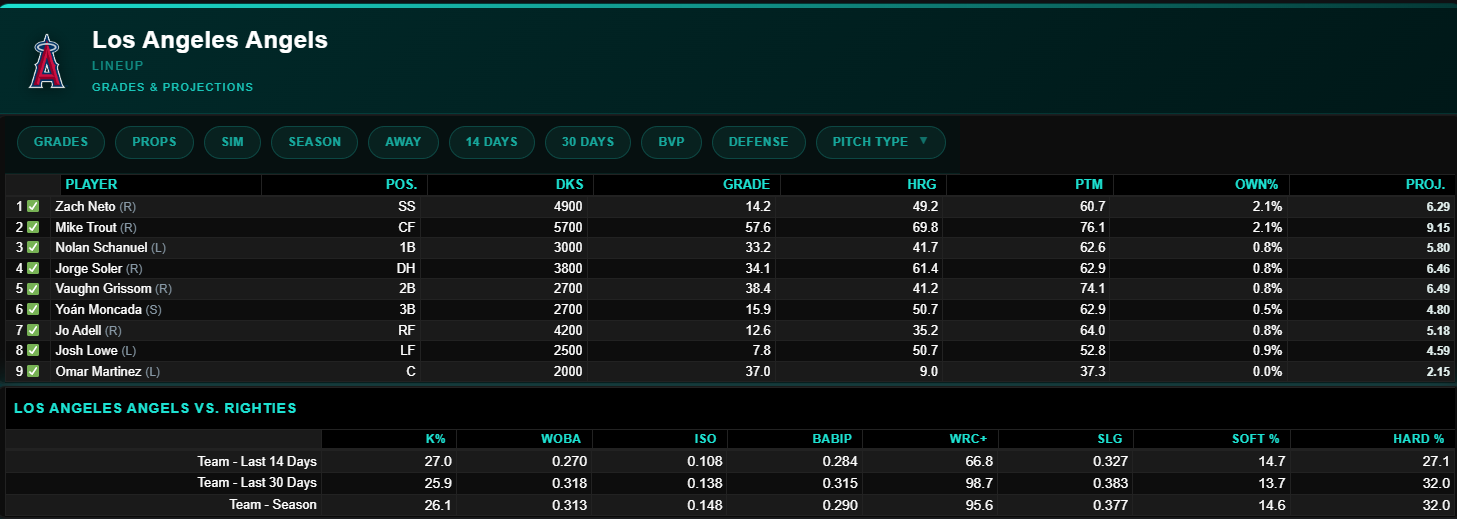
Task: Uncheck Nolan Schanuel lineup checkbox
Action: click(x=33, y=247)
